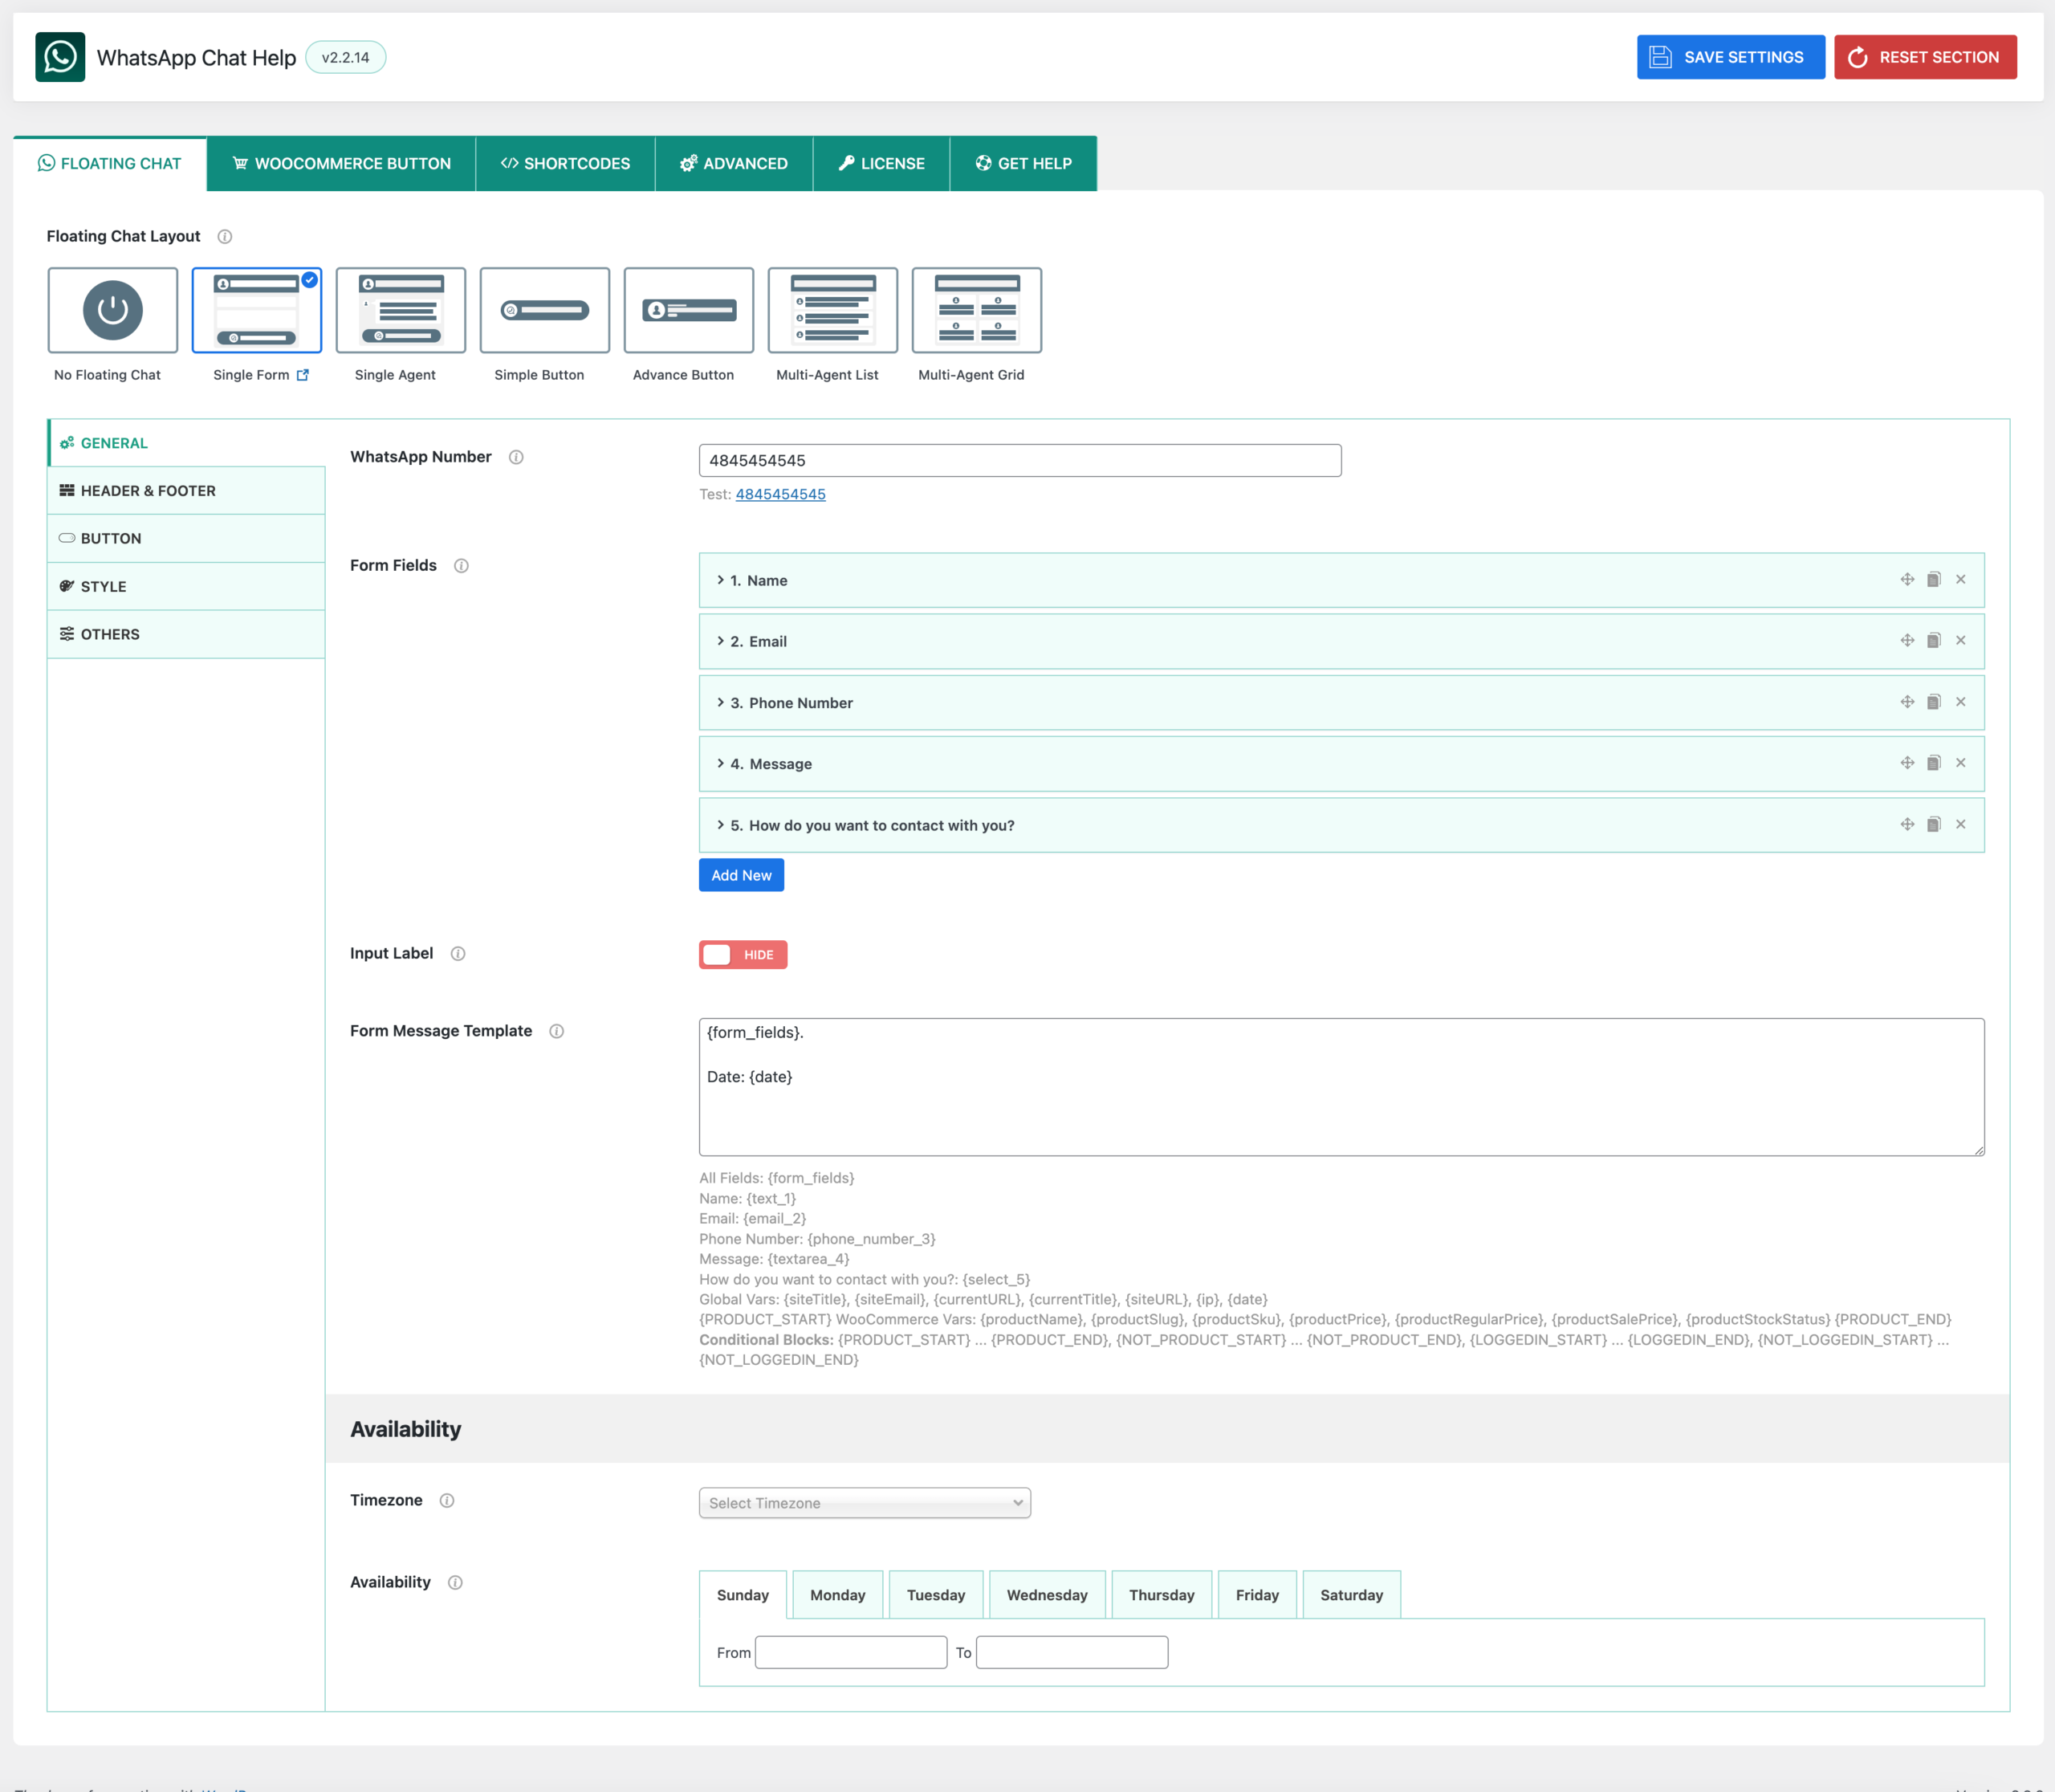This screenshot has height=1792, width=2055.
Task: Click move handle icon on Email field
Action: point(1907,641)
